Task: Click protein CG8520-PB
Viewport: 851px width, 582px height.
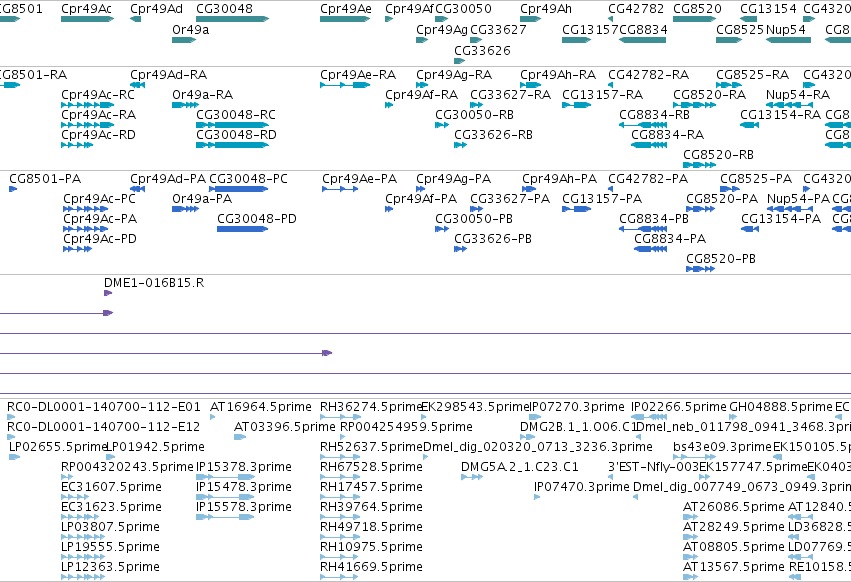Action: [x=721, y=259]
